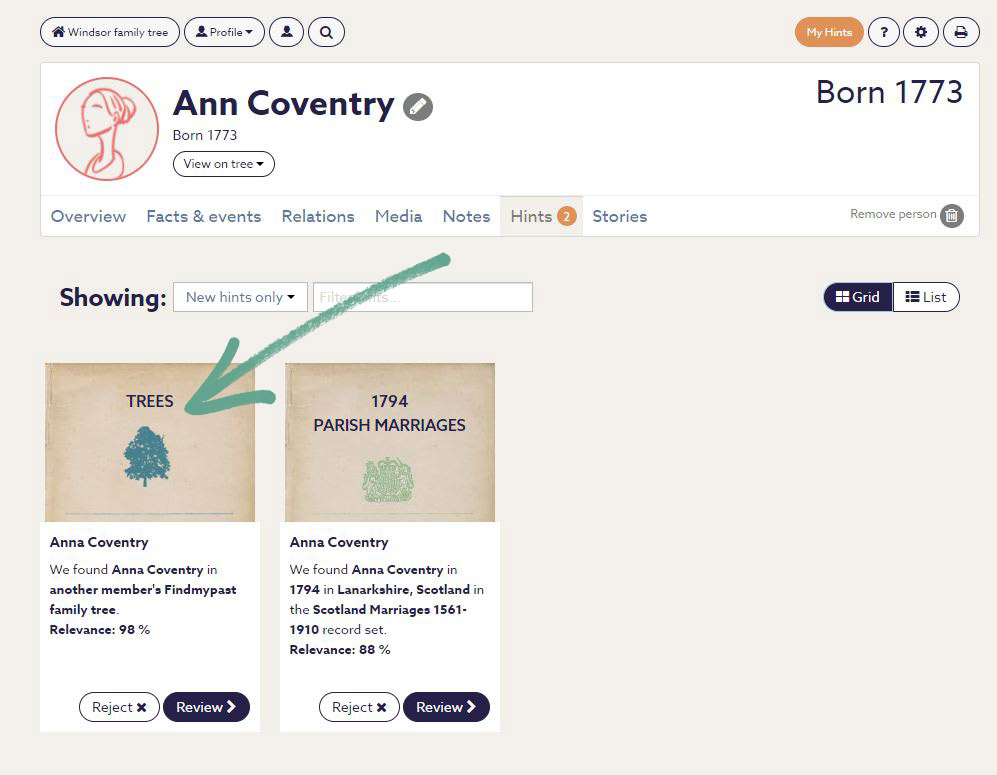Click the filter hints text field
The width and height of the screenshot is (997, 775).
coord(423,297)
